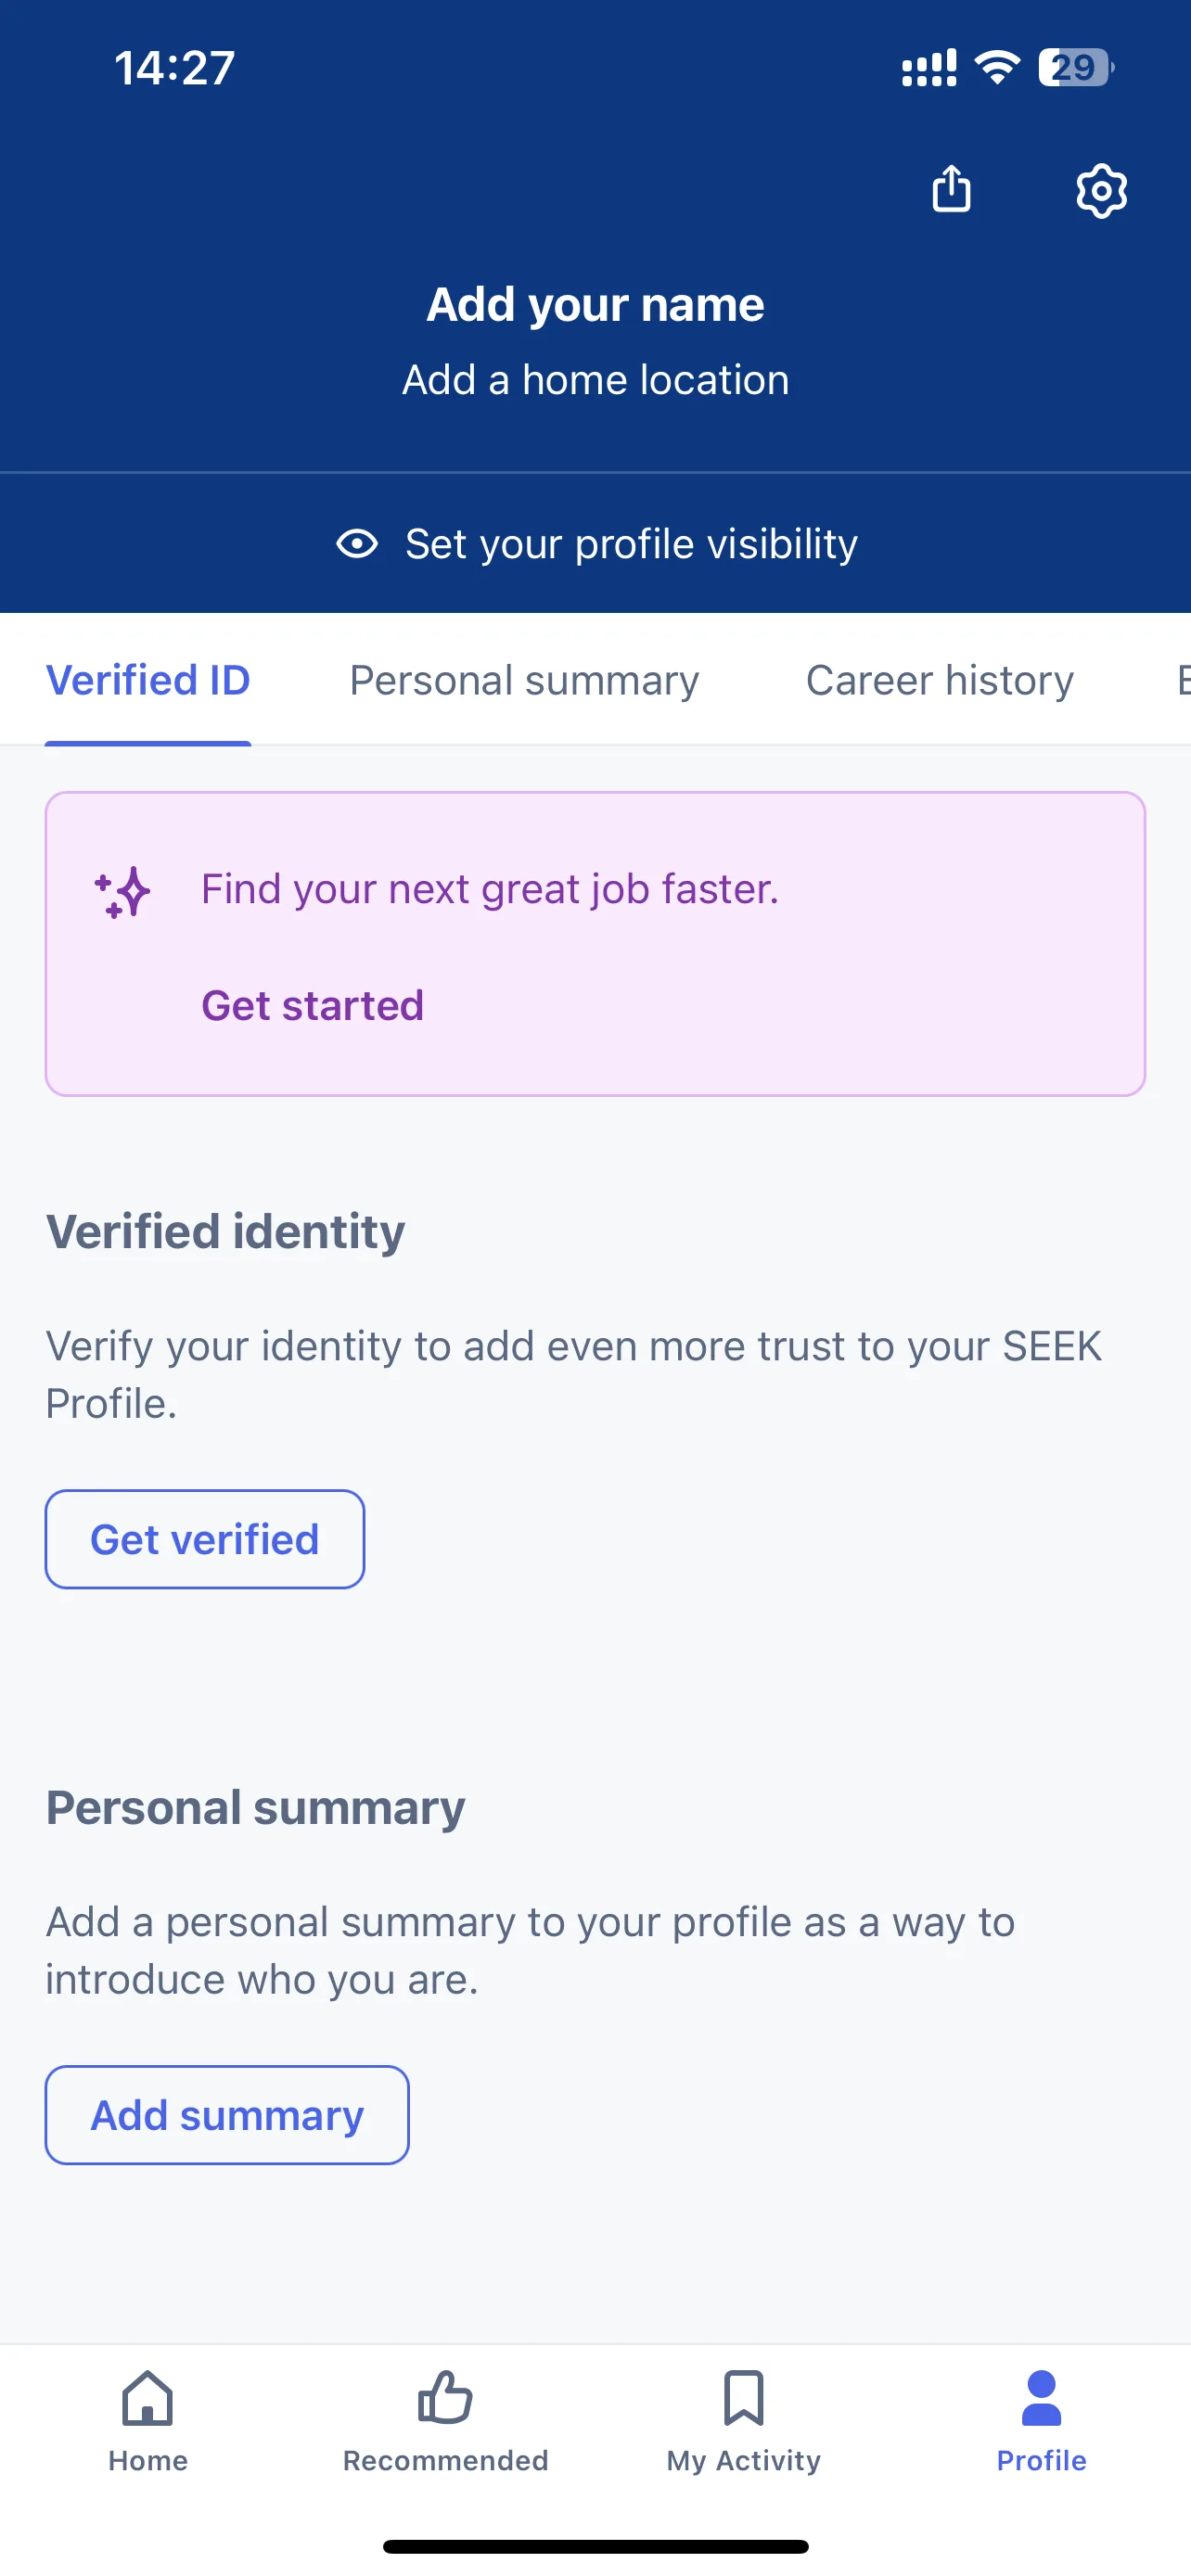The height and width of the screenshot is (2576, 1191).
Task: Go to the Home tab icon
Action: tap(148, 2398)
